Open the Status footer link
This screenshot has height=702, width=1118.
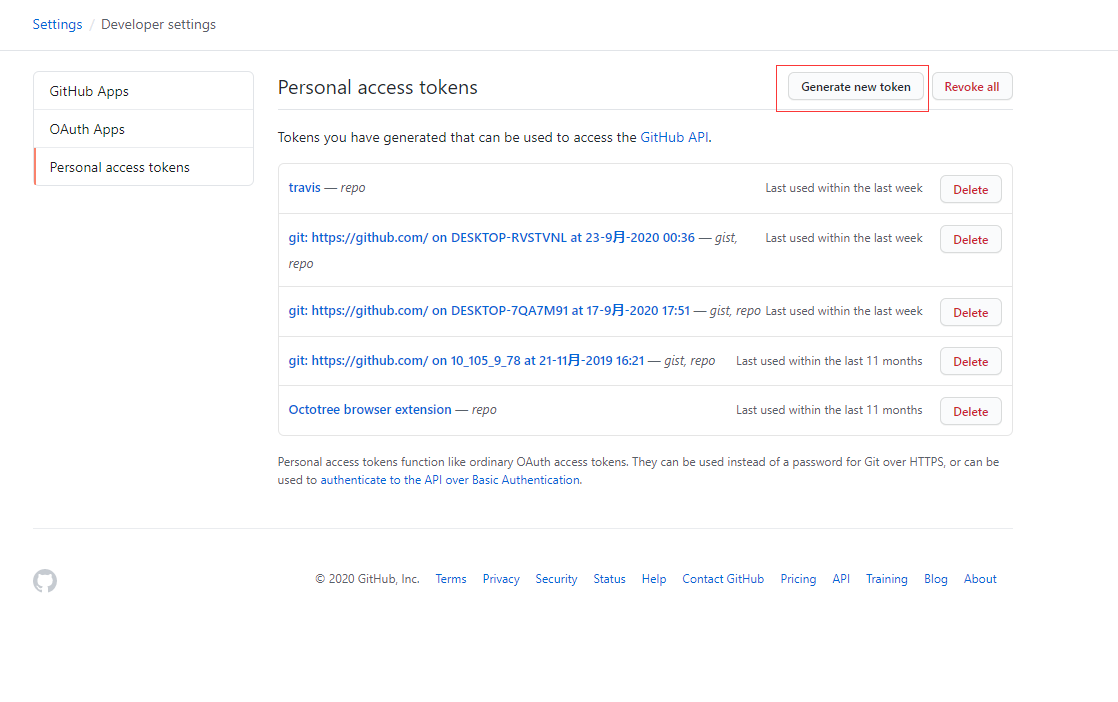coord(610,579)
